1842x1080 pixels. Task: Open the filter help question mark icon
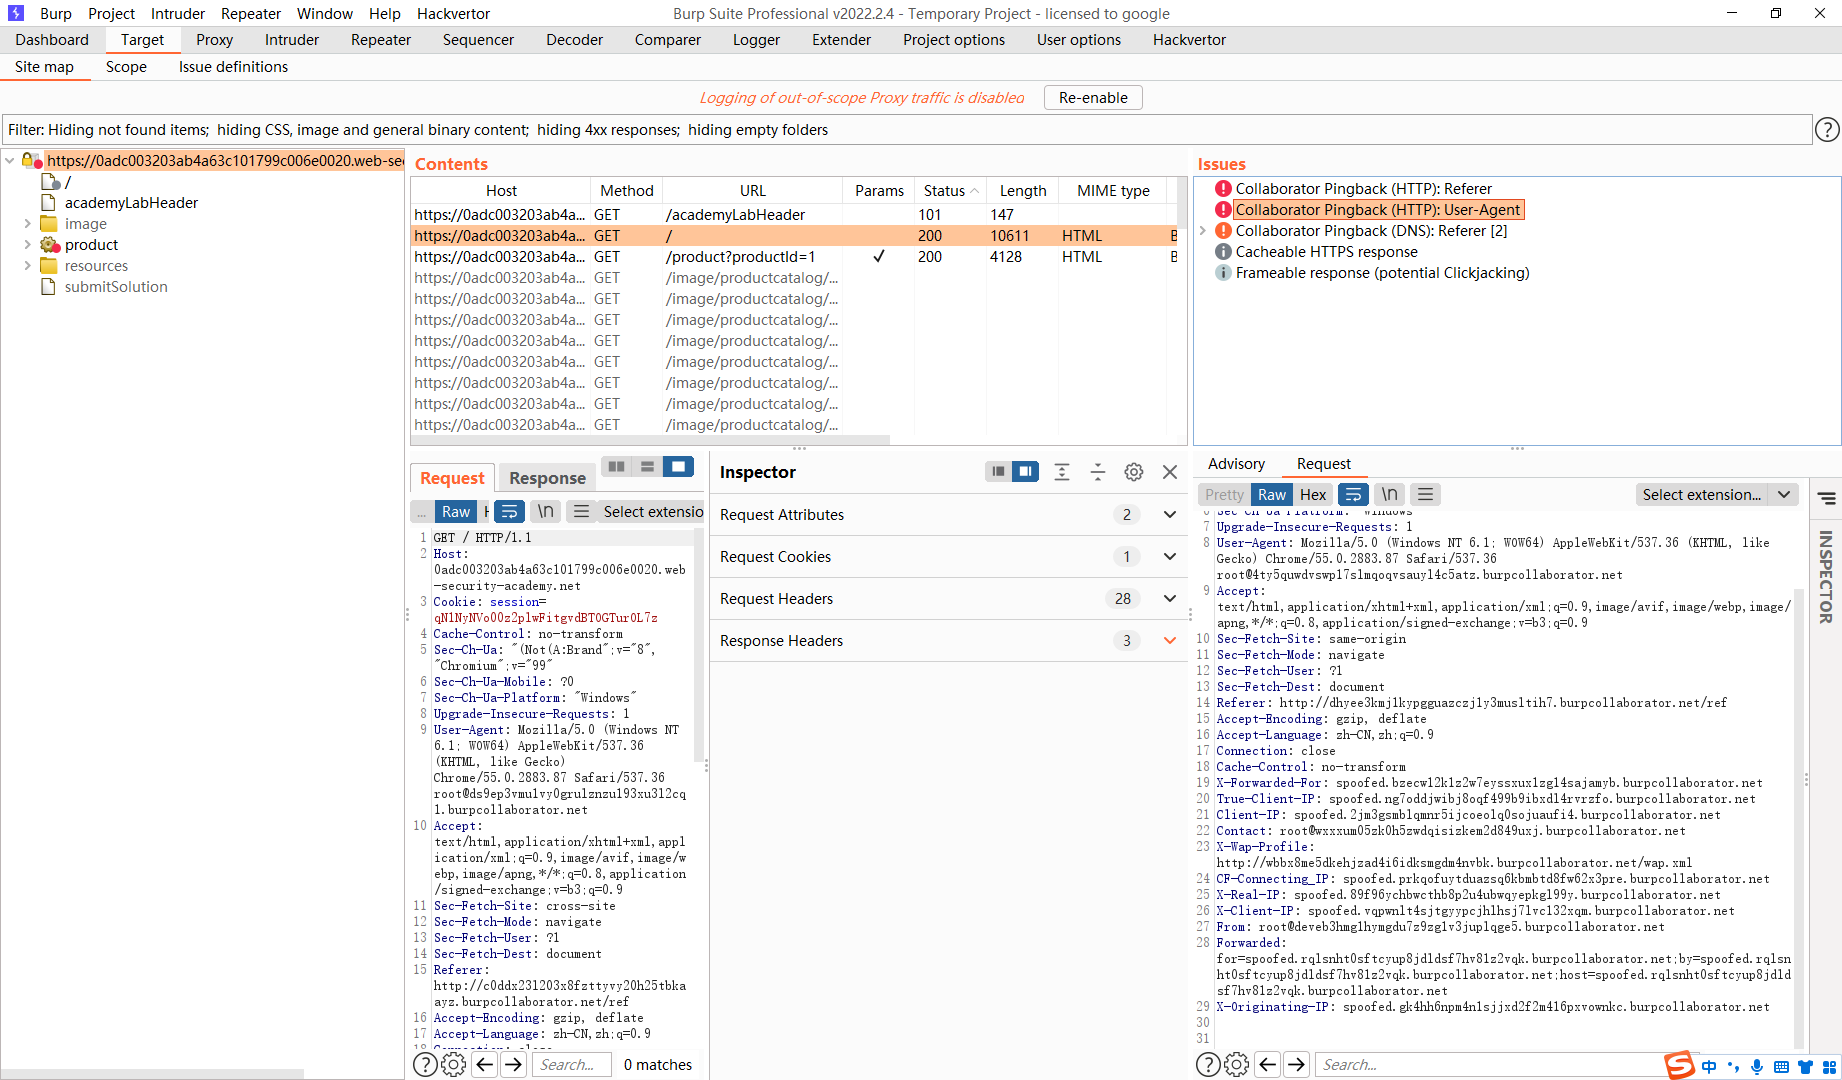[1827, 130]
